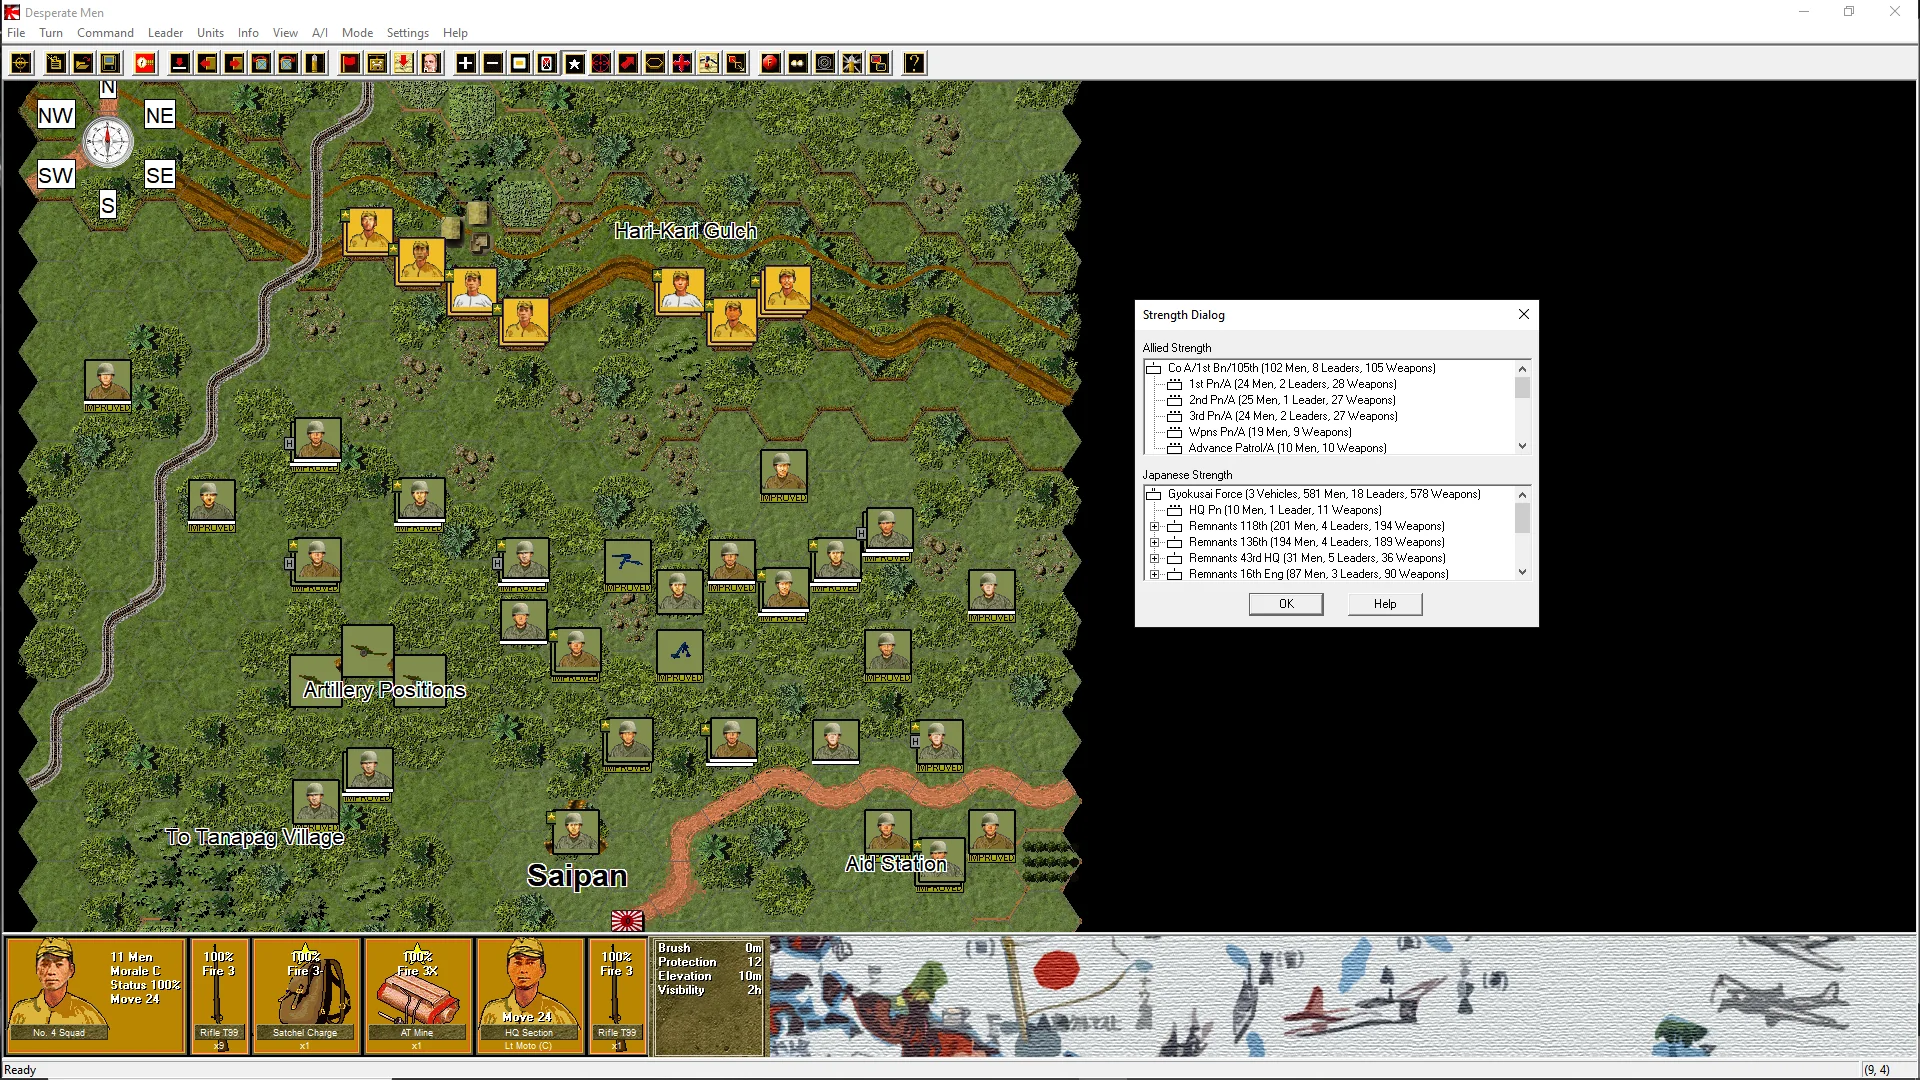The image size is (1920, 1080).
Task: Click the concentric circles toolbar icon
Action: 825,64
